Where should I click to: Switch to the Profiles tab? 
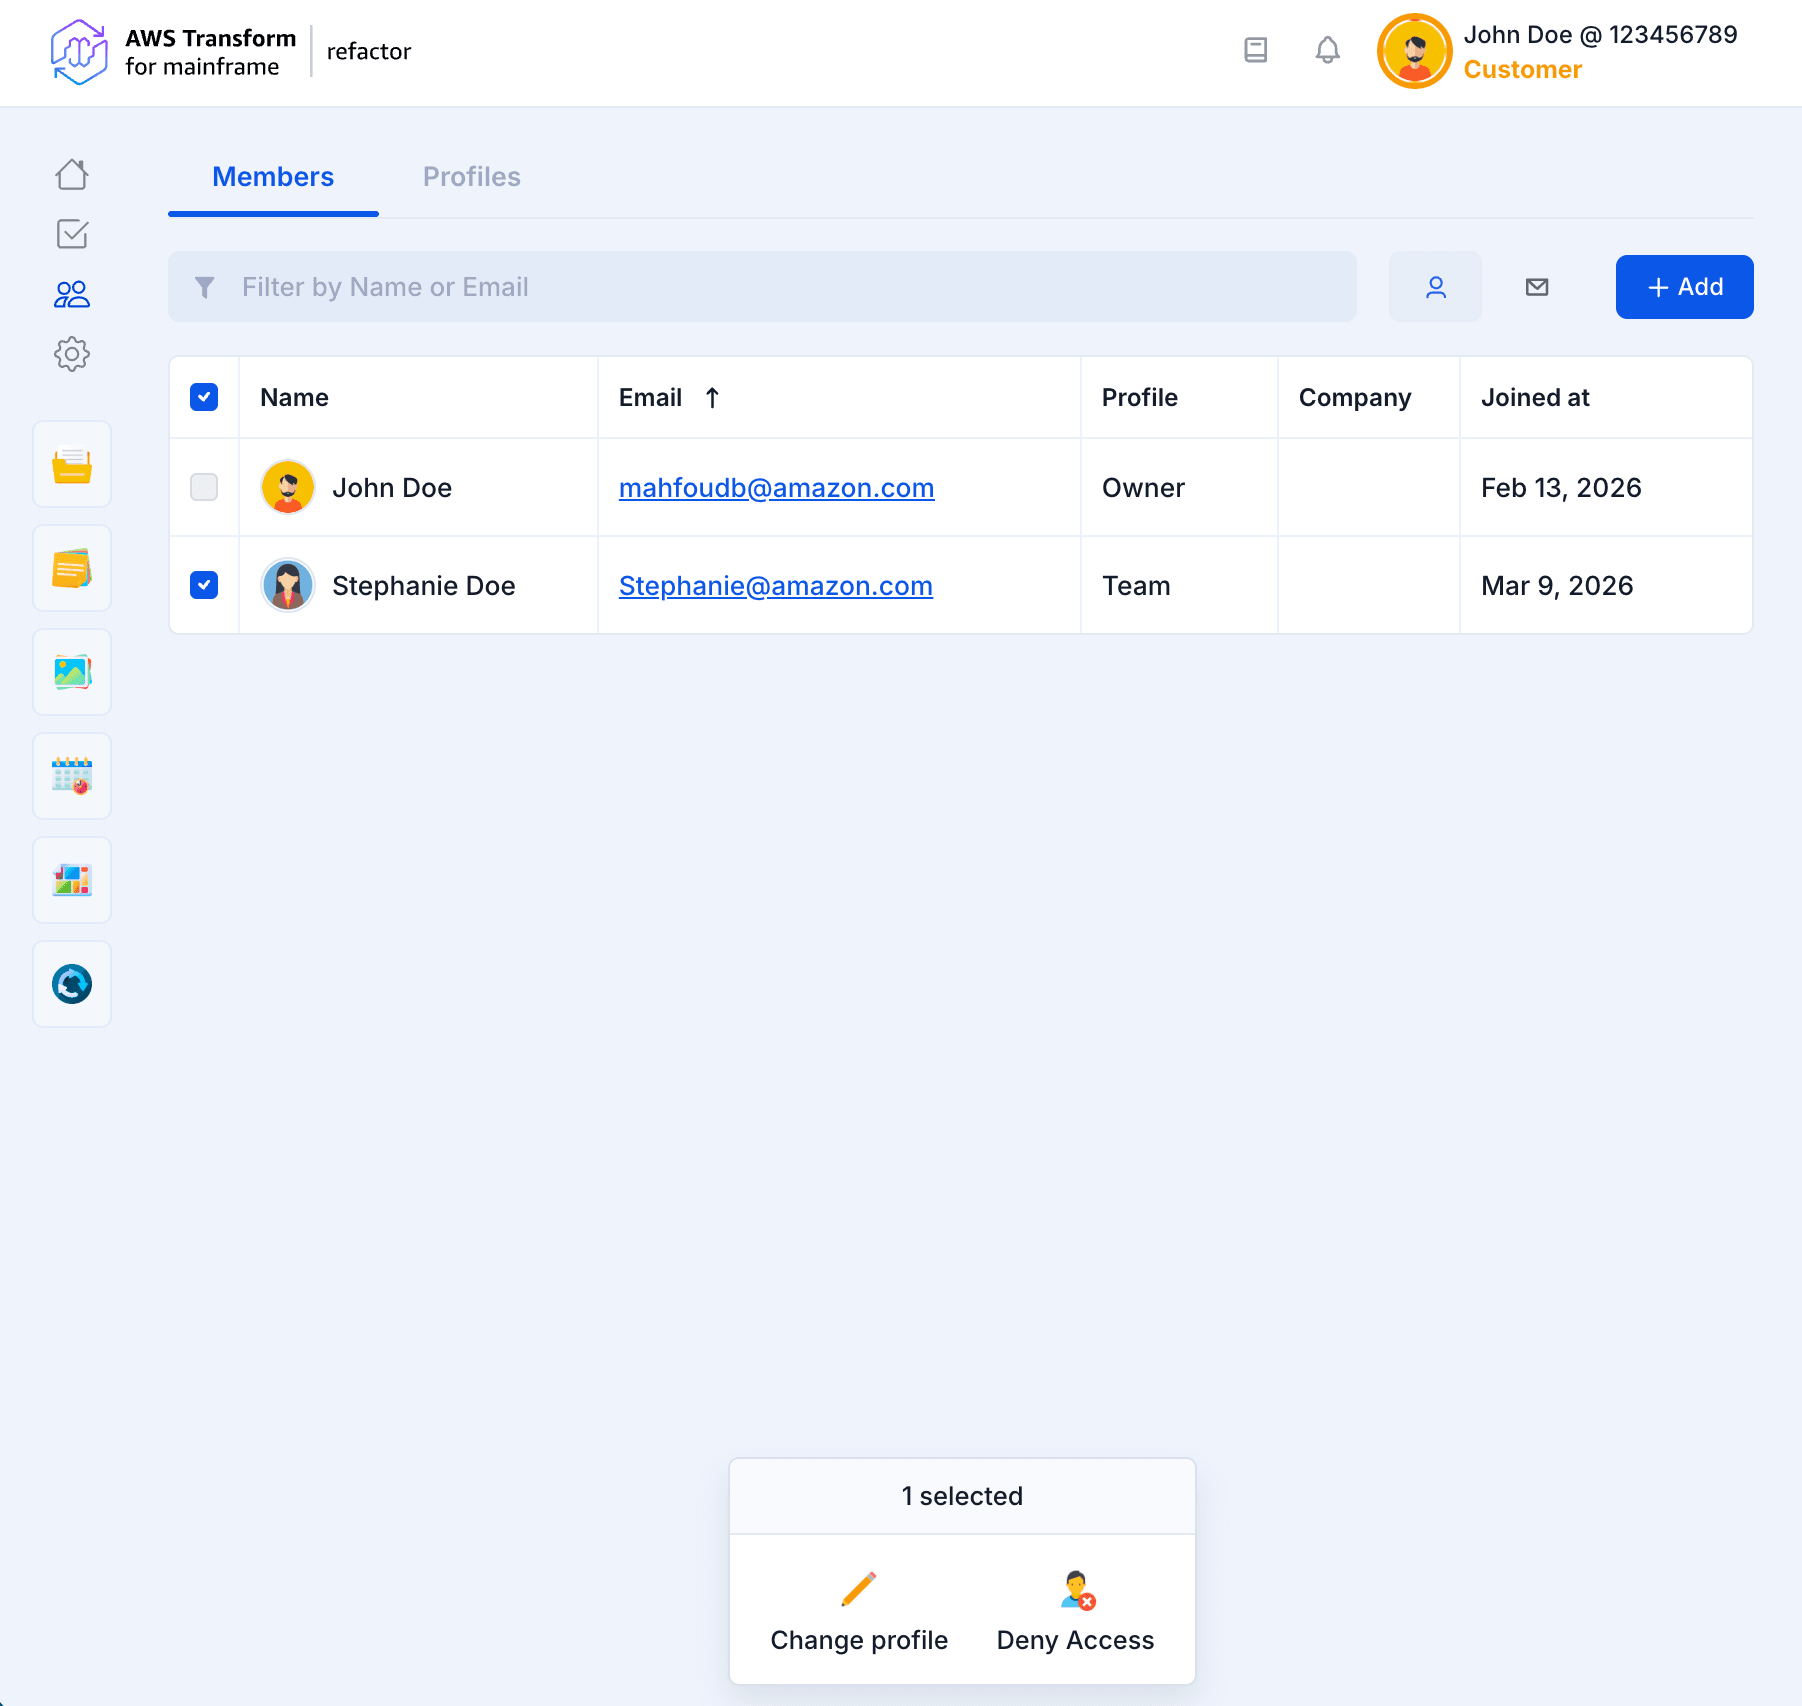pyautogui.click(x=471, y=177)
